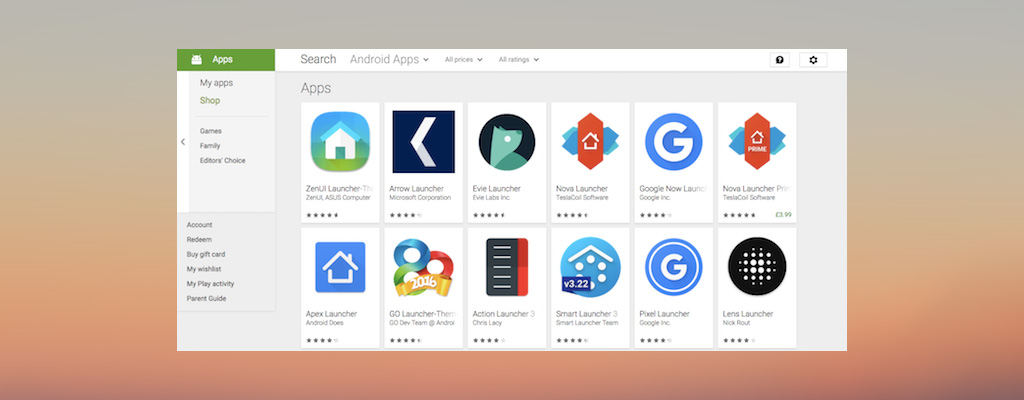Click the Google Now Launcher icon

pyautogui.click(x=673, y=142)
